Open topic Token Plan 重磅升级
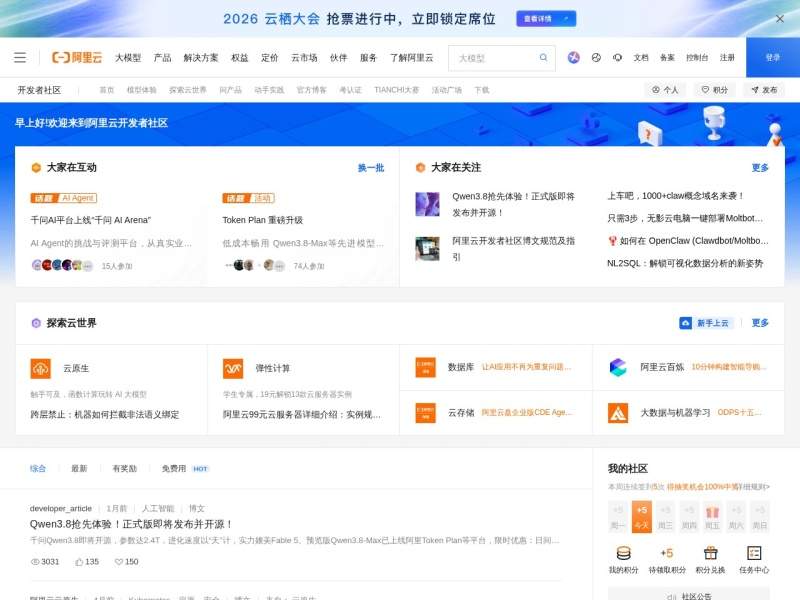The height and width of the screenshot is (600, 800). point(263,220)
